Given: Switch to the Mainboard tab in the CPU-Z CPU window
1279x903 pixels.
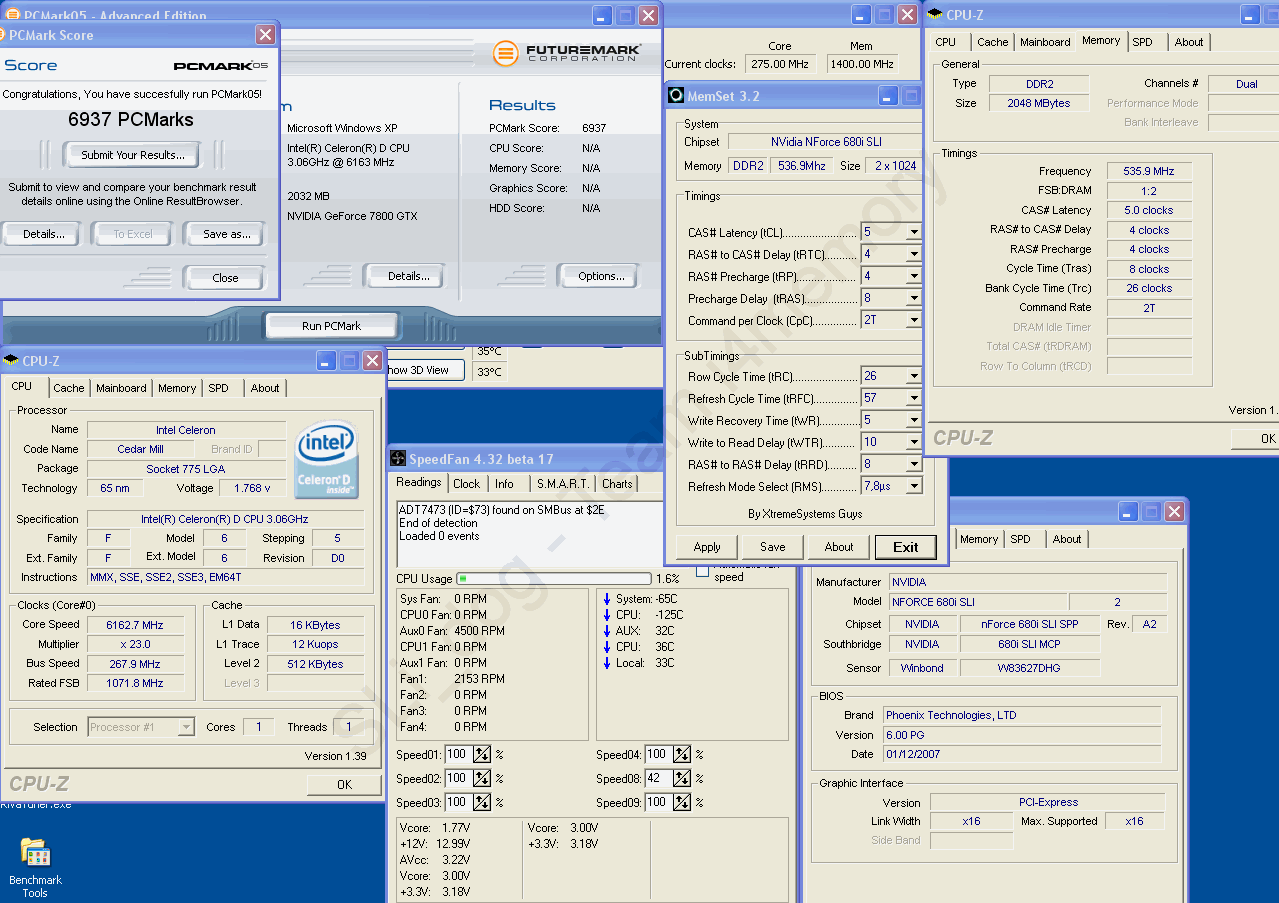Looking at the screenshot, I should pos(121,388).
